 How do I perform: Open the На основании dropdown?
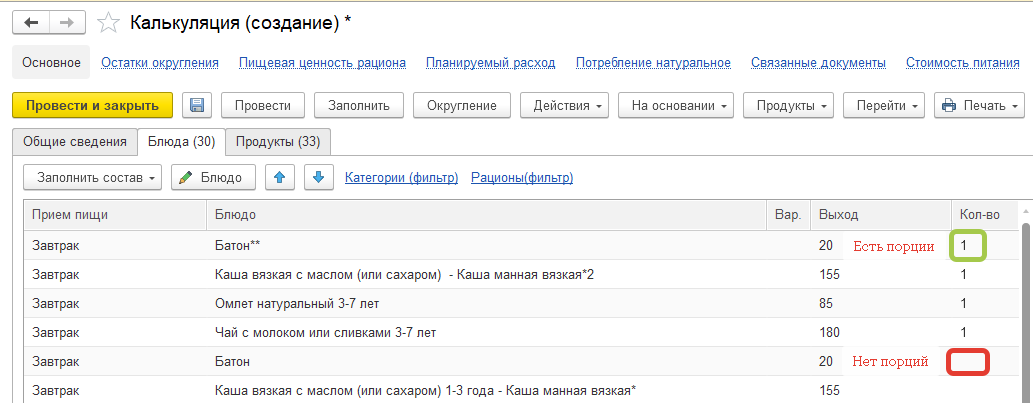(675, 105)
